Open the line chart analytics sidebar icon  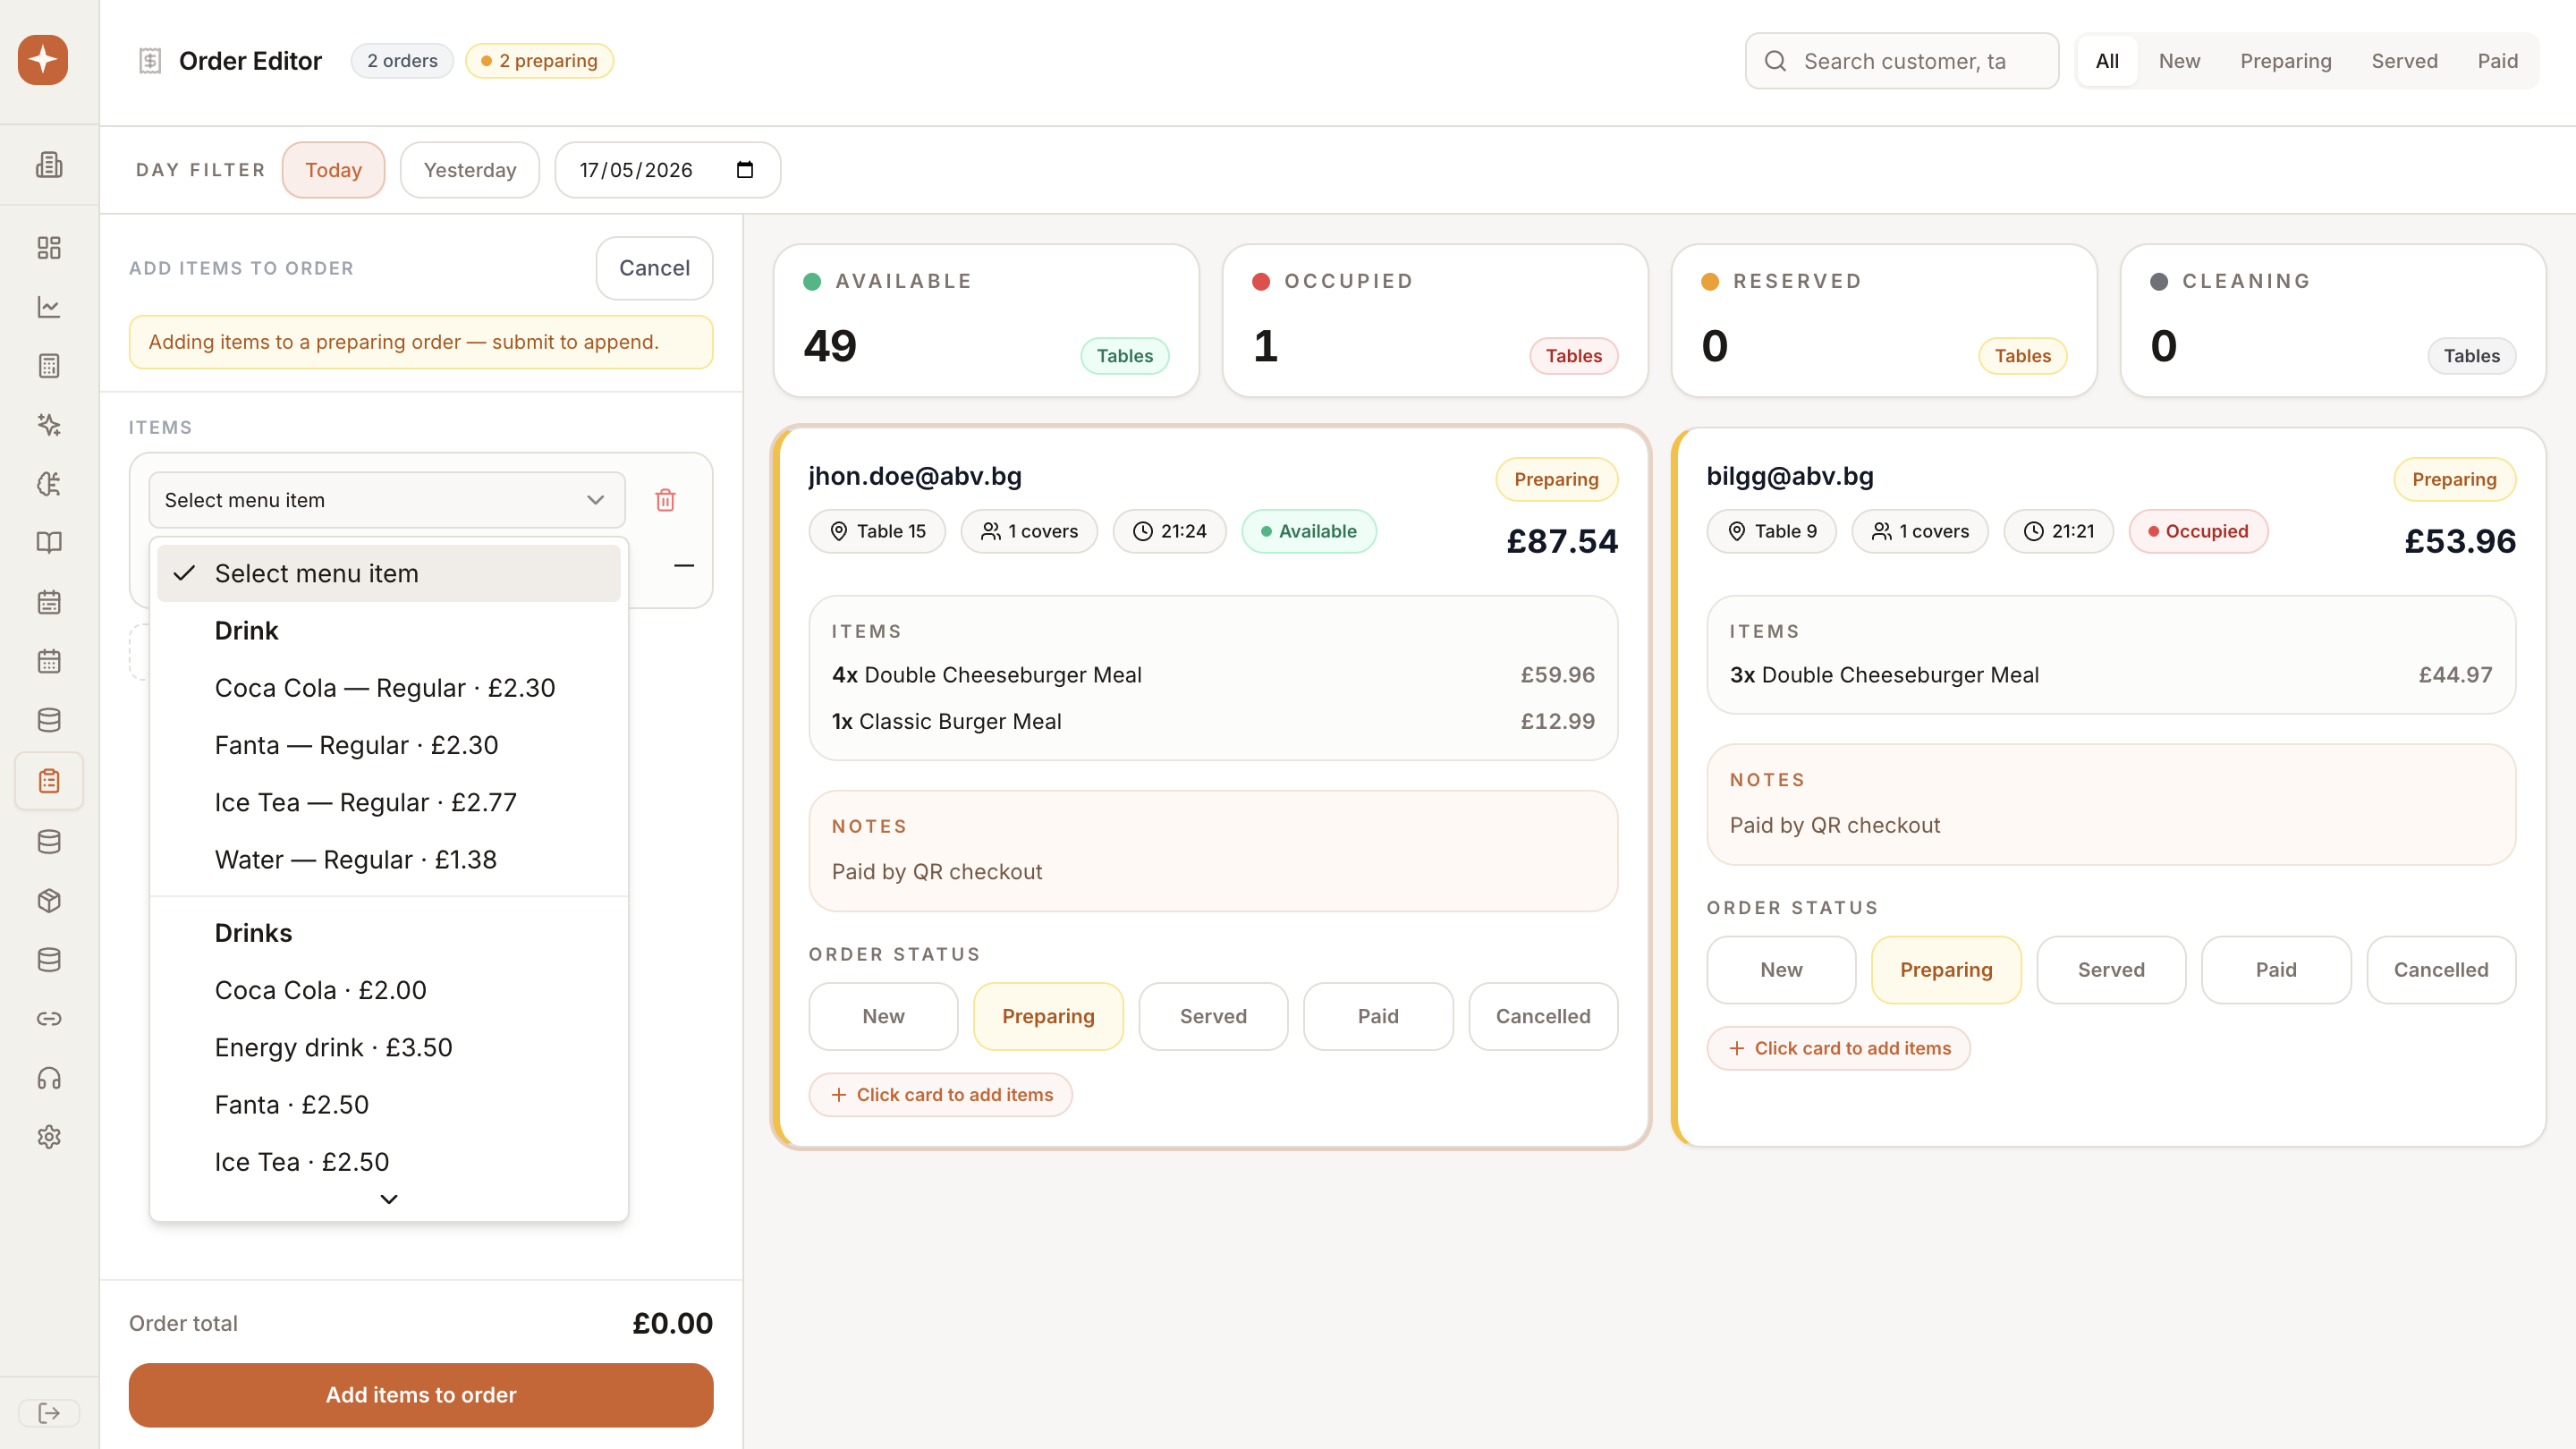point(49,306)
